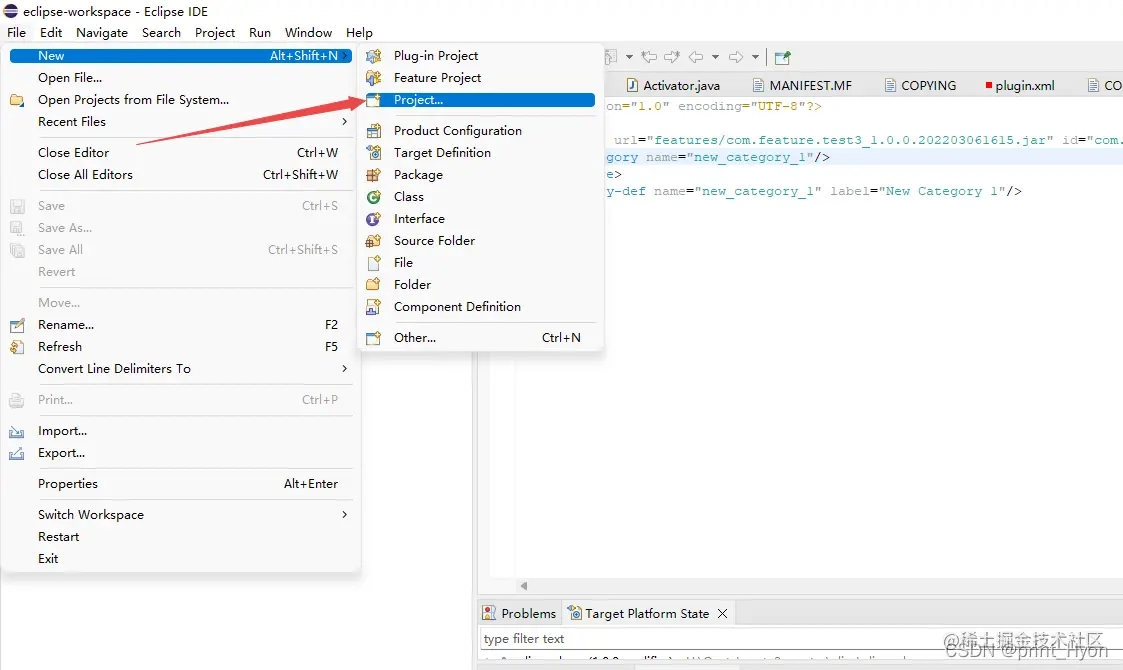Open dropdown arrow left of Last Edit Location
This screenshot has height=670, width=1123.
coord(629,57)
